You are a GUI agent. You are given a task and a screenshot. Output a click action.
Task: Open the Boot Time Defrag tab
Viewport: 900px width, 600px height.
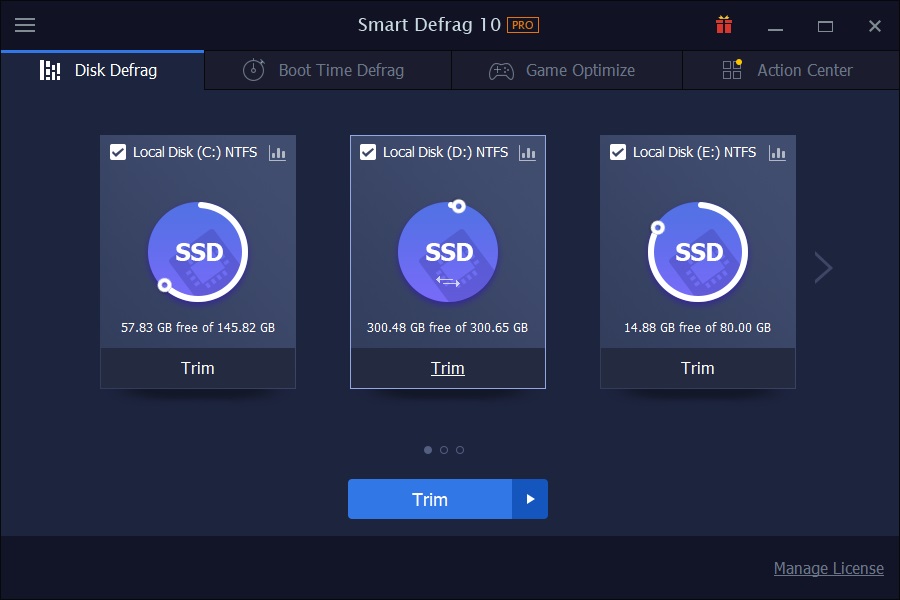tap(328, 70)
